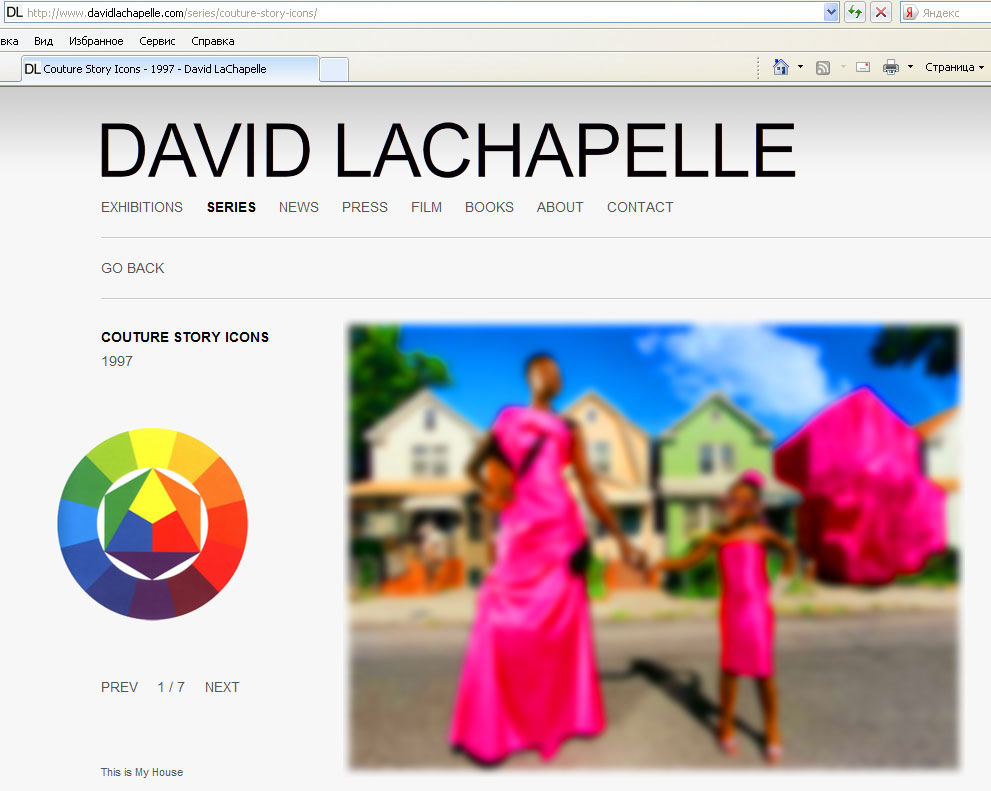Screen dimensions: 991x791
Task: Click the refresh page icon
Action: 854,12
